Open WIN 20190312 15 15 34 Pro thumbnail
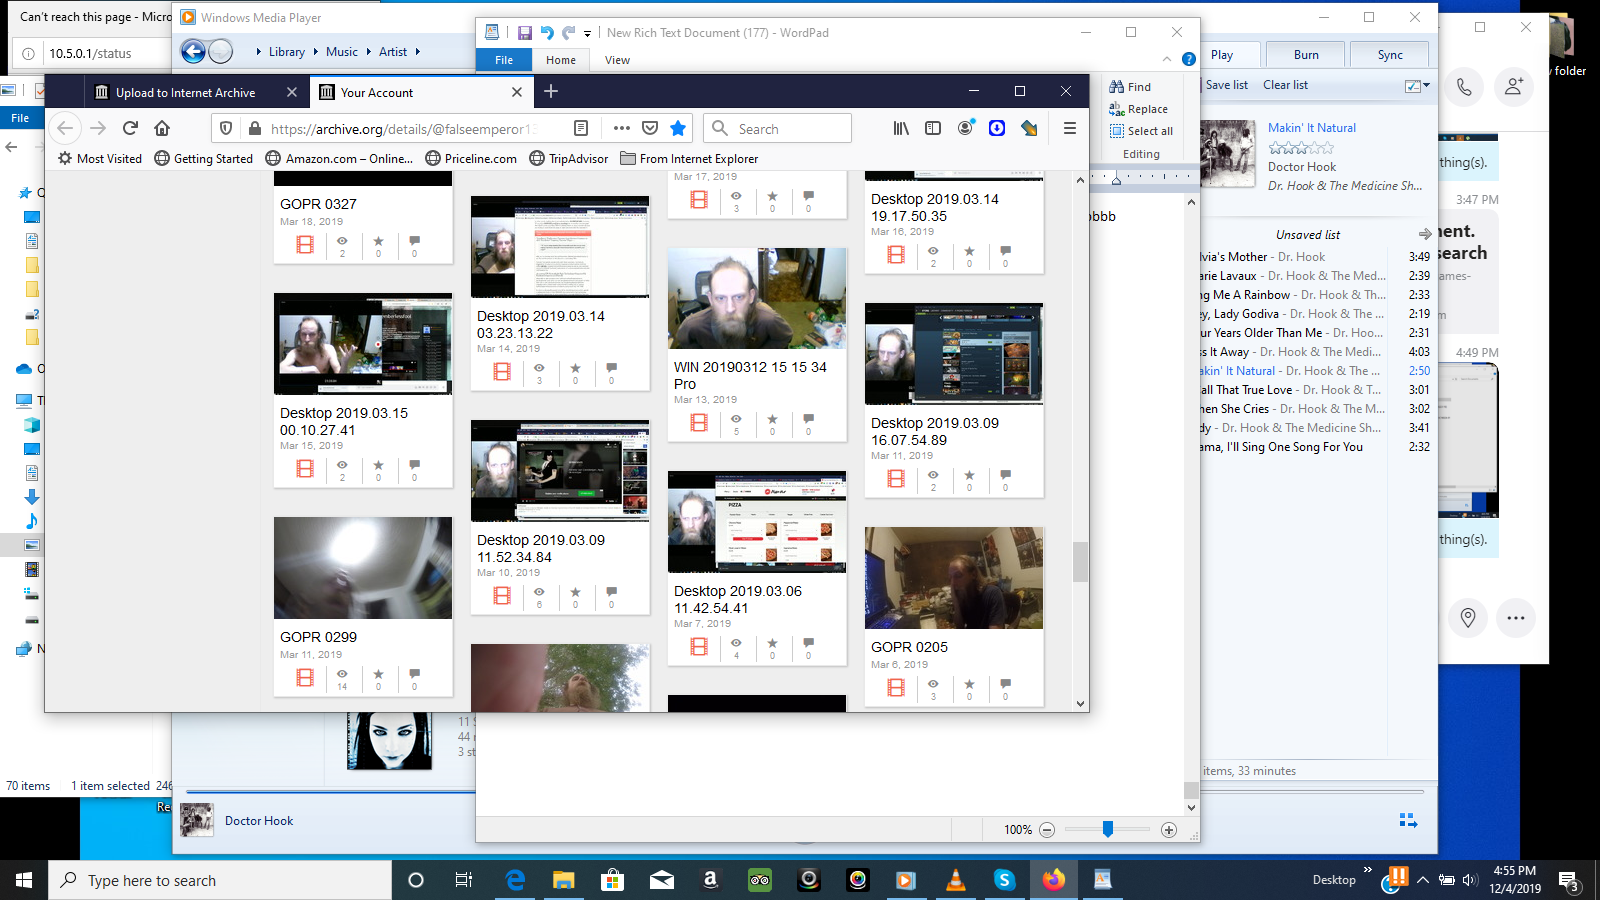The image size is (1600, 900). click(x=757, y=298)
